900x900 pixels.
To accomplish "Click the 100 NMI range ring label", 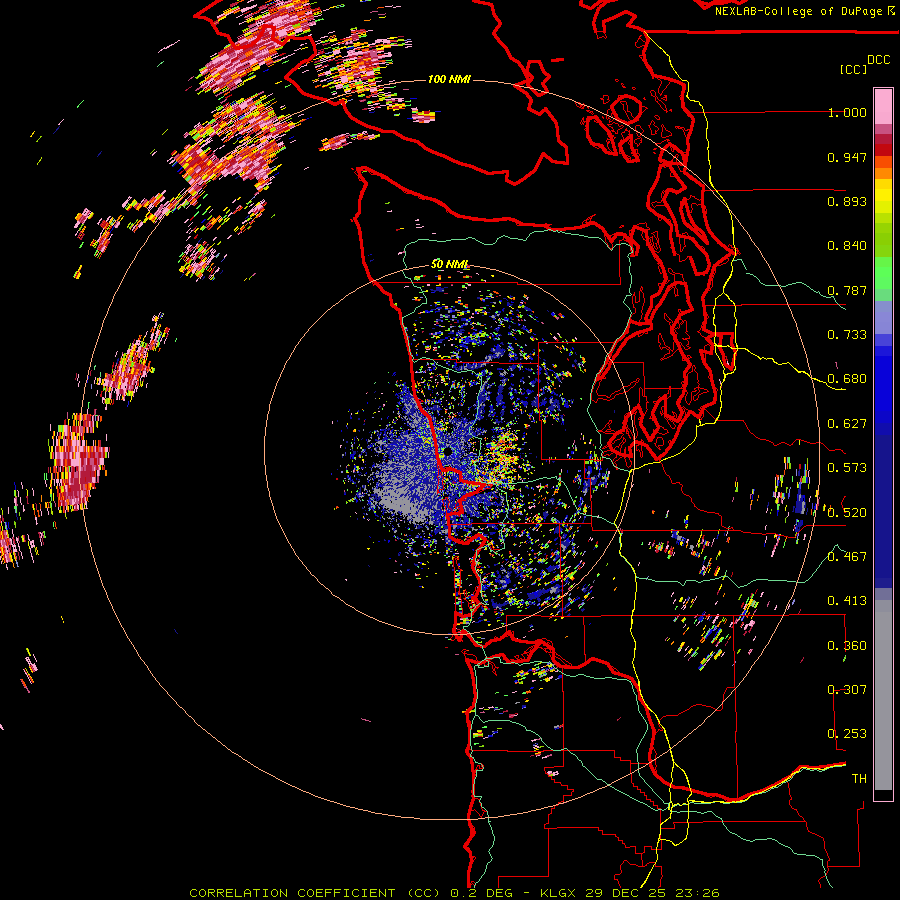I will coord(449,79).
